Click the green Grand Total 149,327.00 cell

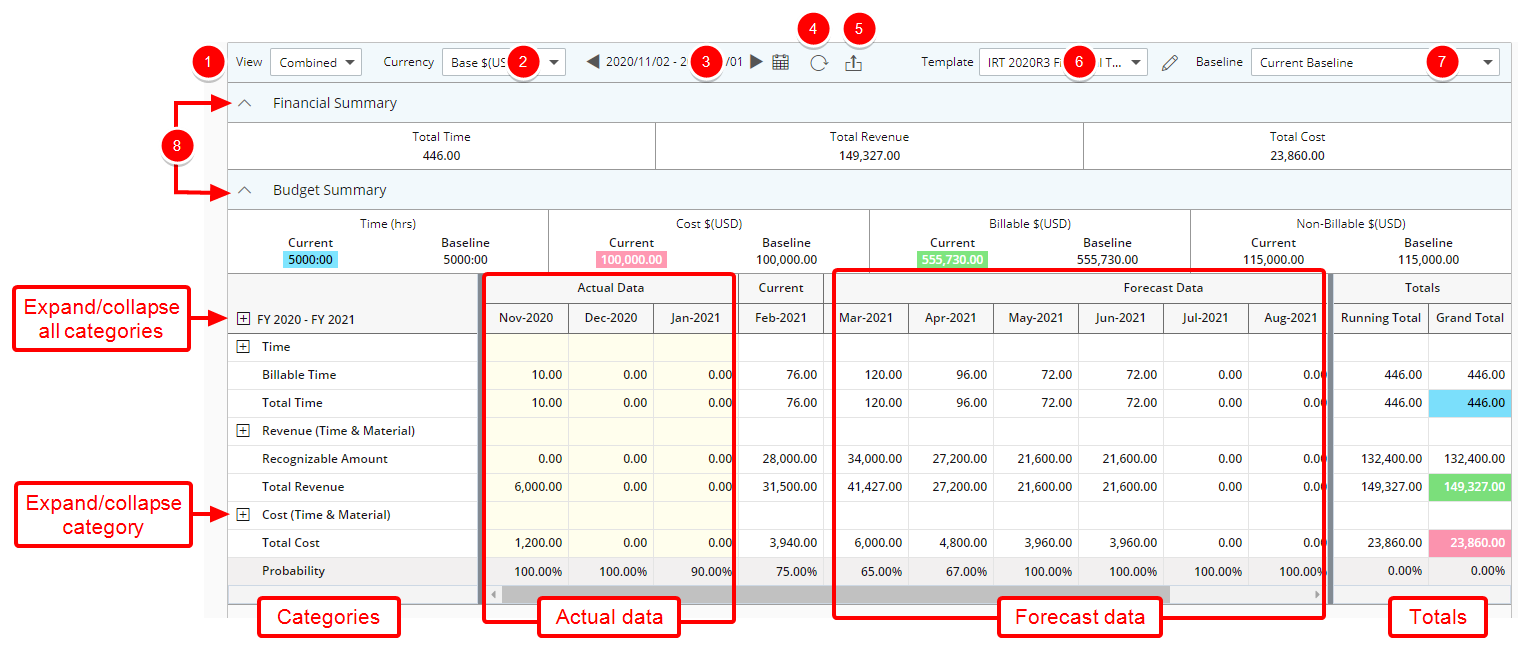tap(1469, 487)
